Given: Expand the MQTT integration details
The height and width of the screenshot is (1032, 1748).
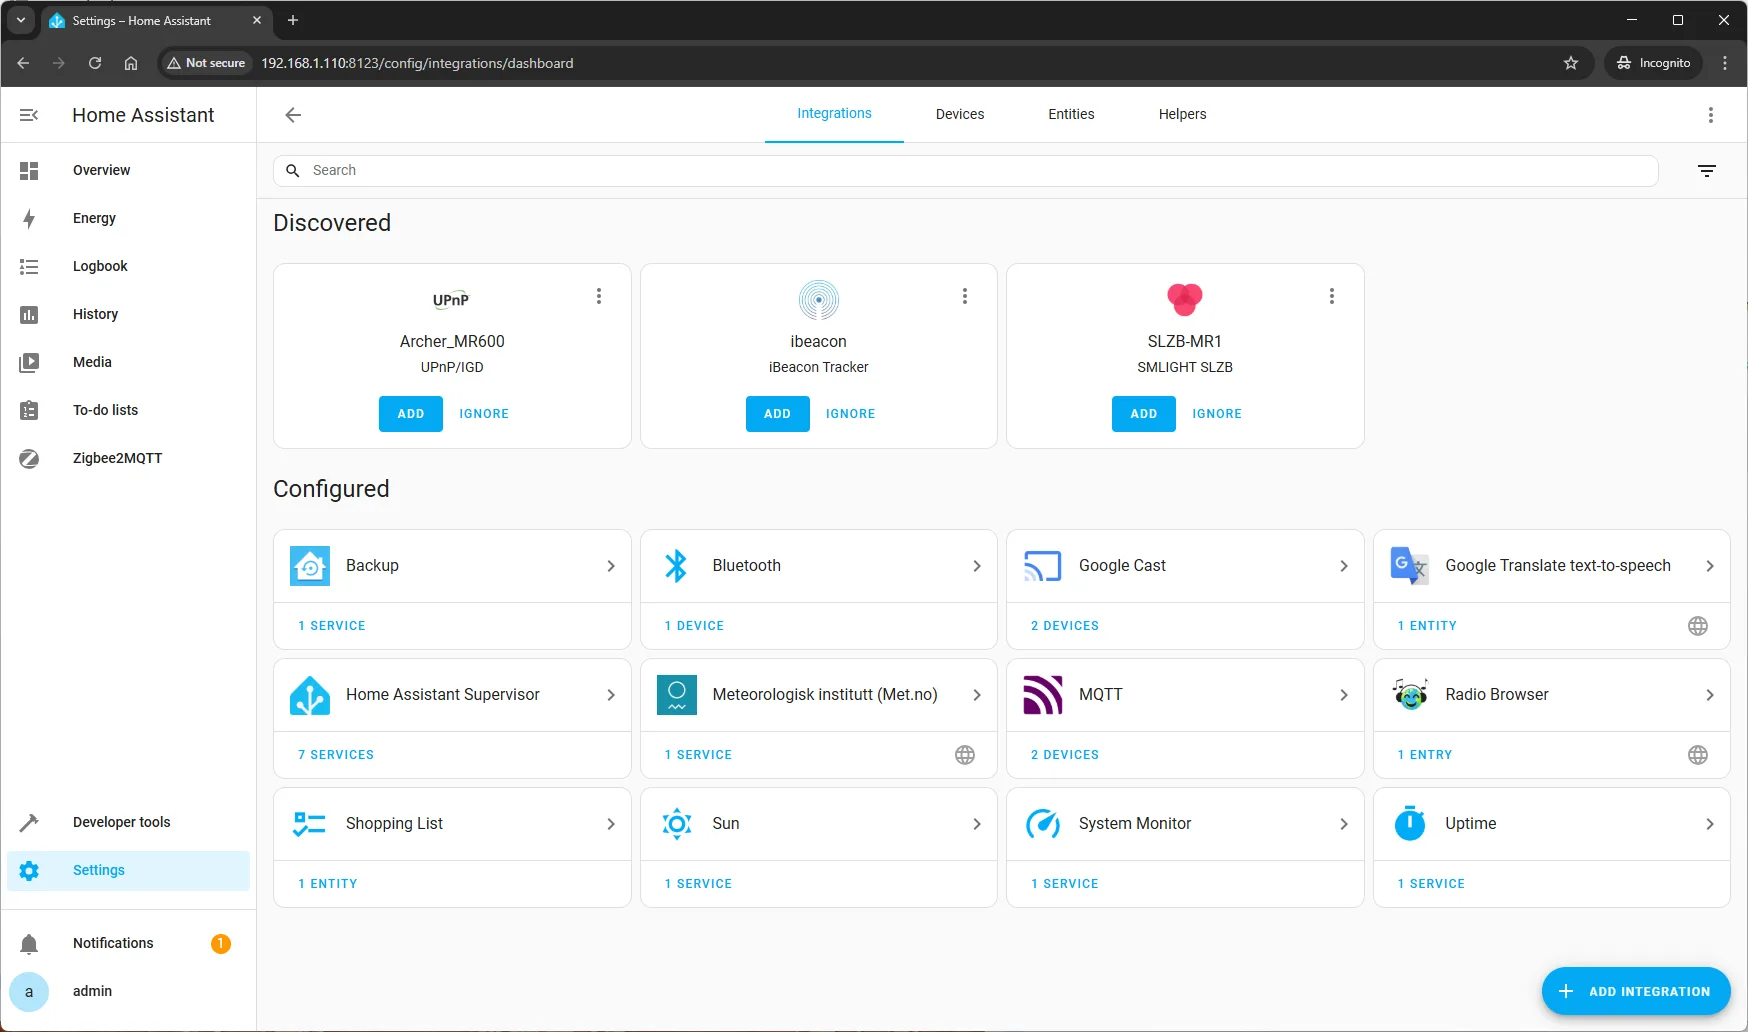Looking at the screenshot, I should (x=1343, y=694).
